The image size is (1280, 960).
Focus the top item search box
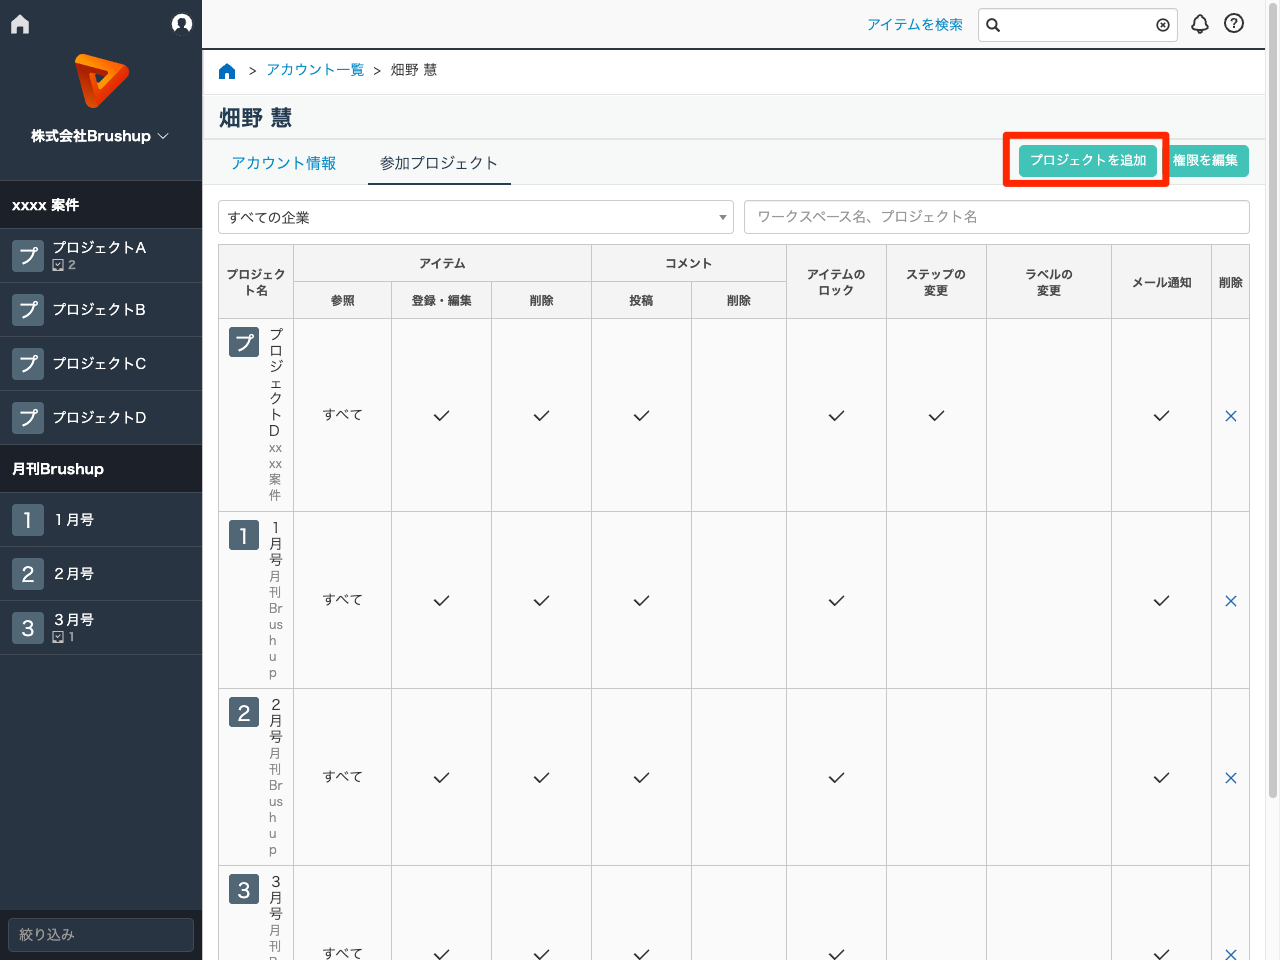(1078, 25)
